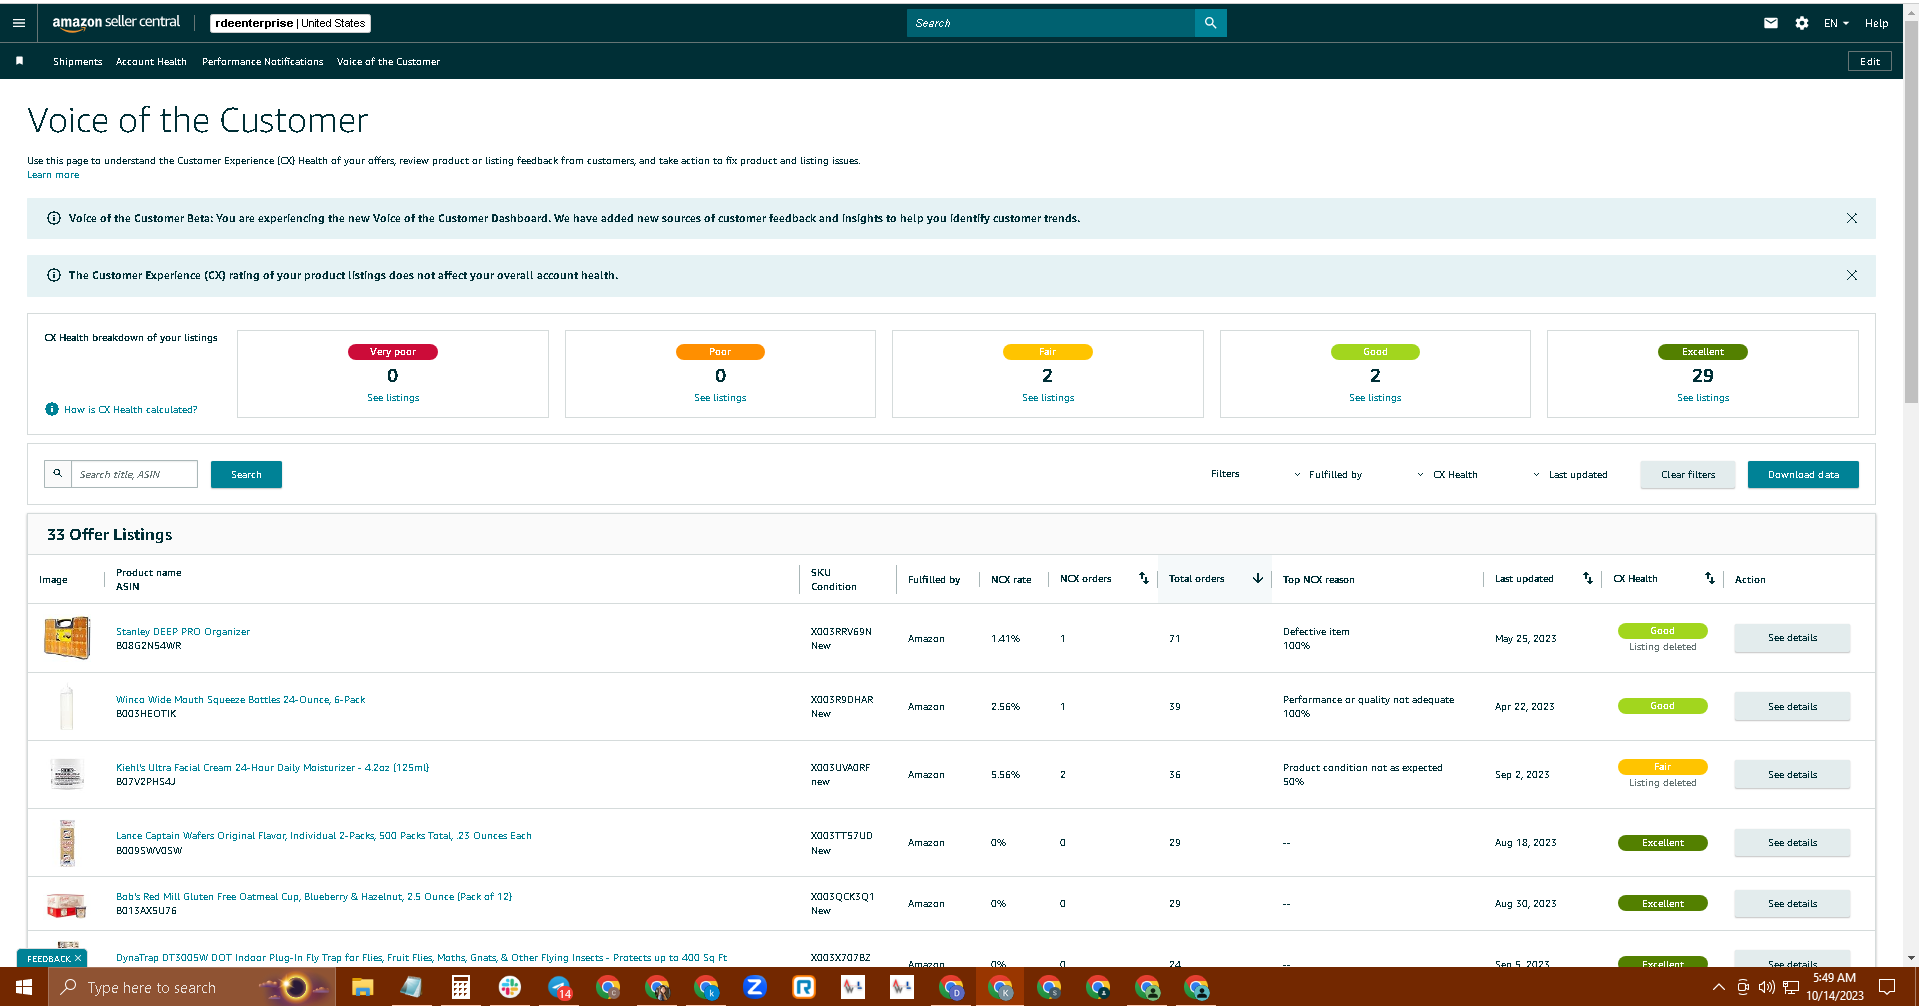The image size is (1919, 1006).
Task: Click the bookmark icon in favorites bar
Action: tap(19, 61)
